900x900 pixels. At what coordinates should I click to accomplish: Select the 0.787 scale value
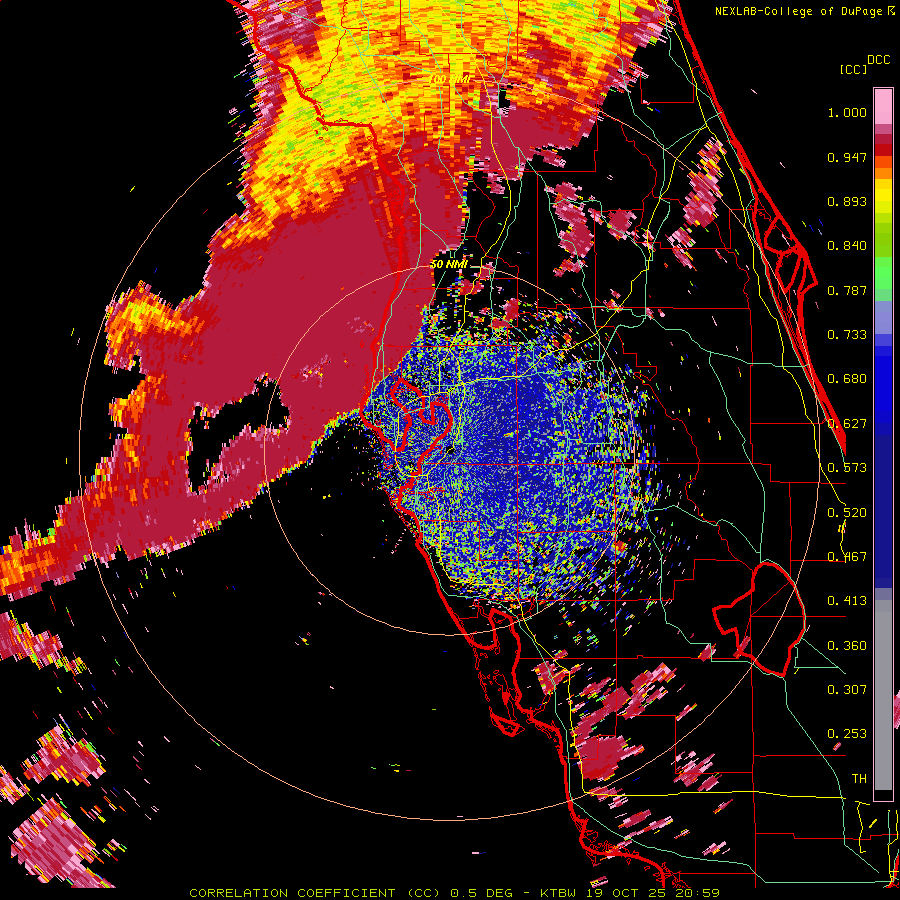[847, 290]
